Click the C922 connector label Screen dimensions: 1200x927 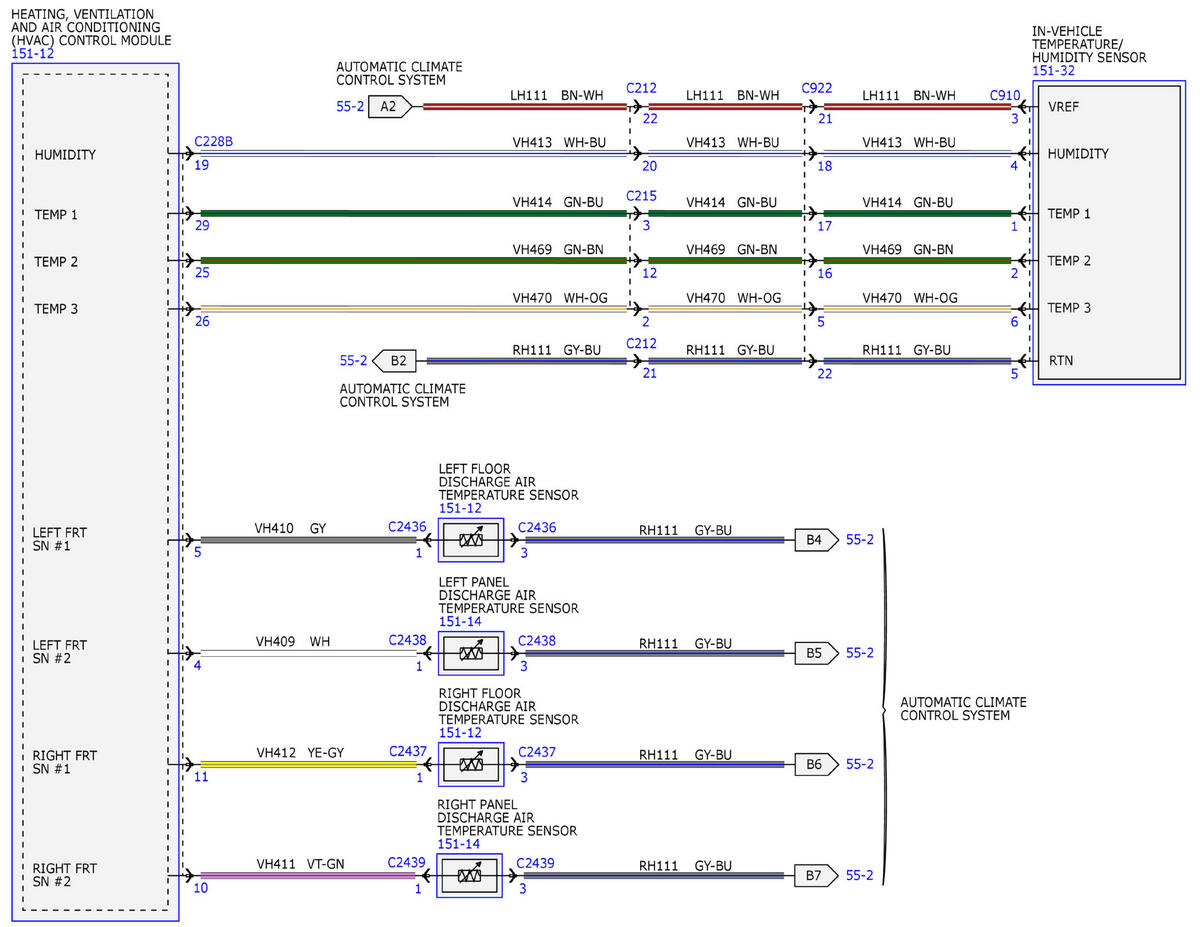click(817, 88)
